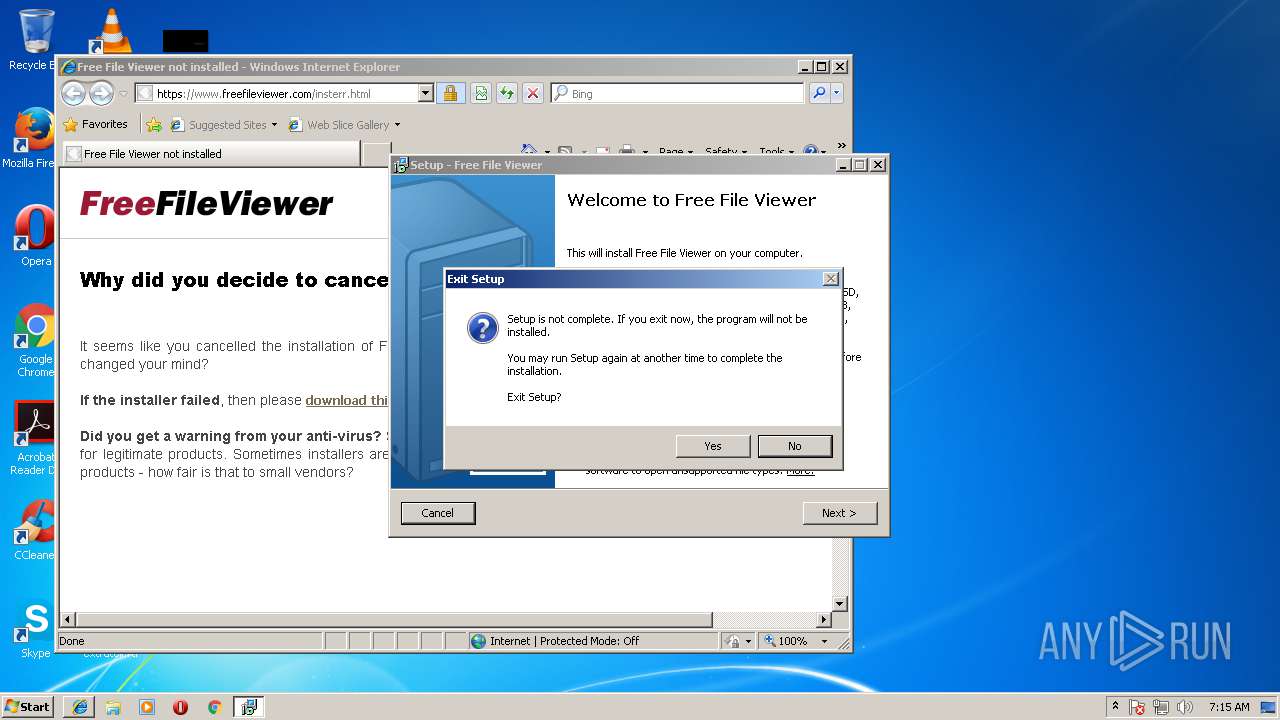Viewport: 1280px width, 720px height.
Task: Refresh the page in Internet Explorer
Action: pyautogui.click(x=507, y=93)
